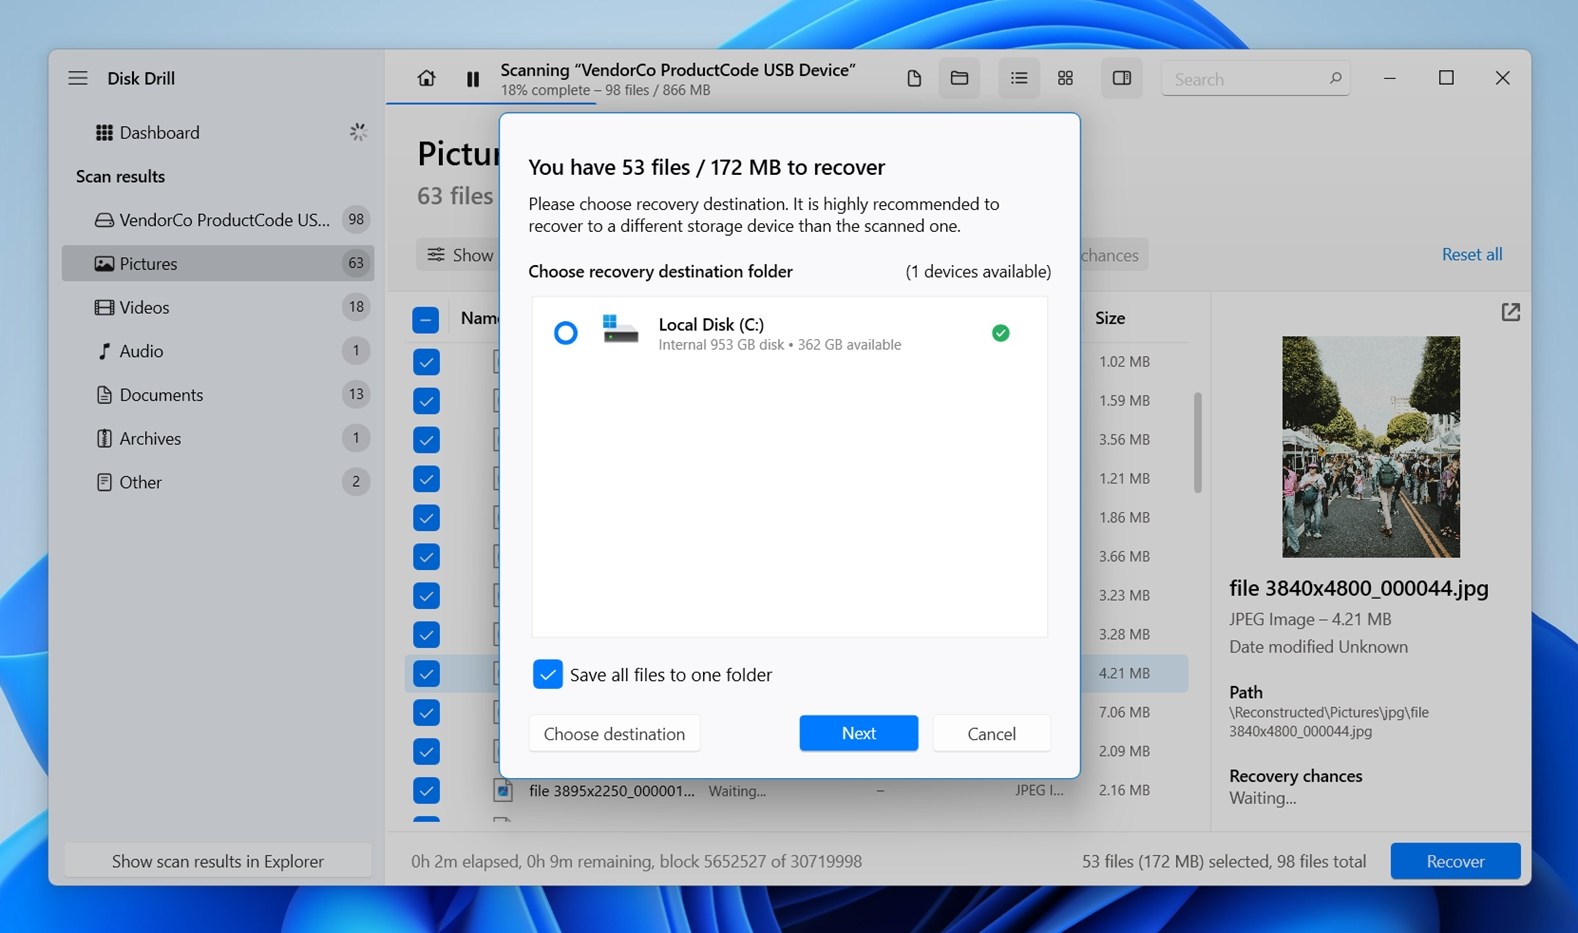This screenshot has height=933, width=1578.
Task: Select VendorCo ProductCode USB scan result
Action: (x=218, y=220)
